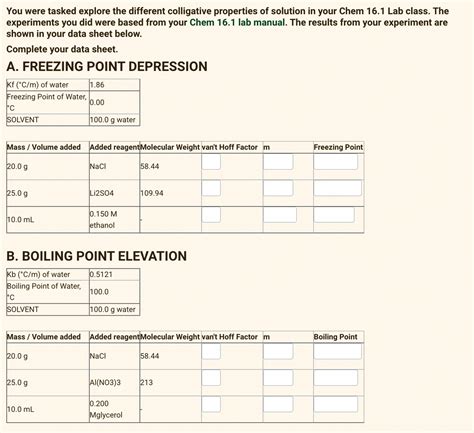Click molality field for 0.200 M glycerol
Viewport: 474px width, 433px height.
[x=278, y=404]
